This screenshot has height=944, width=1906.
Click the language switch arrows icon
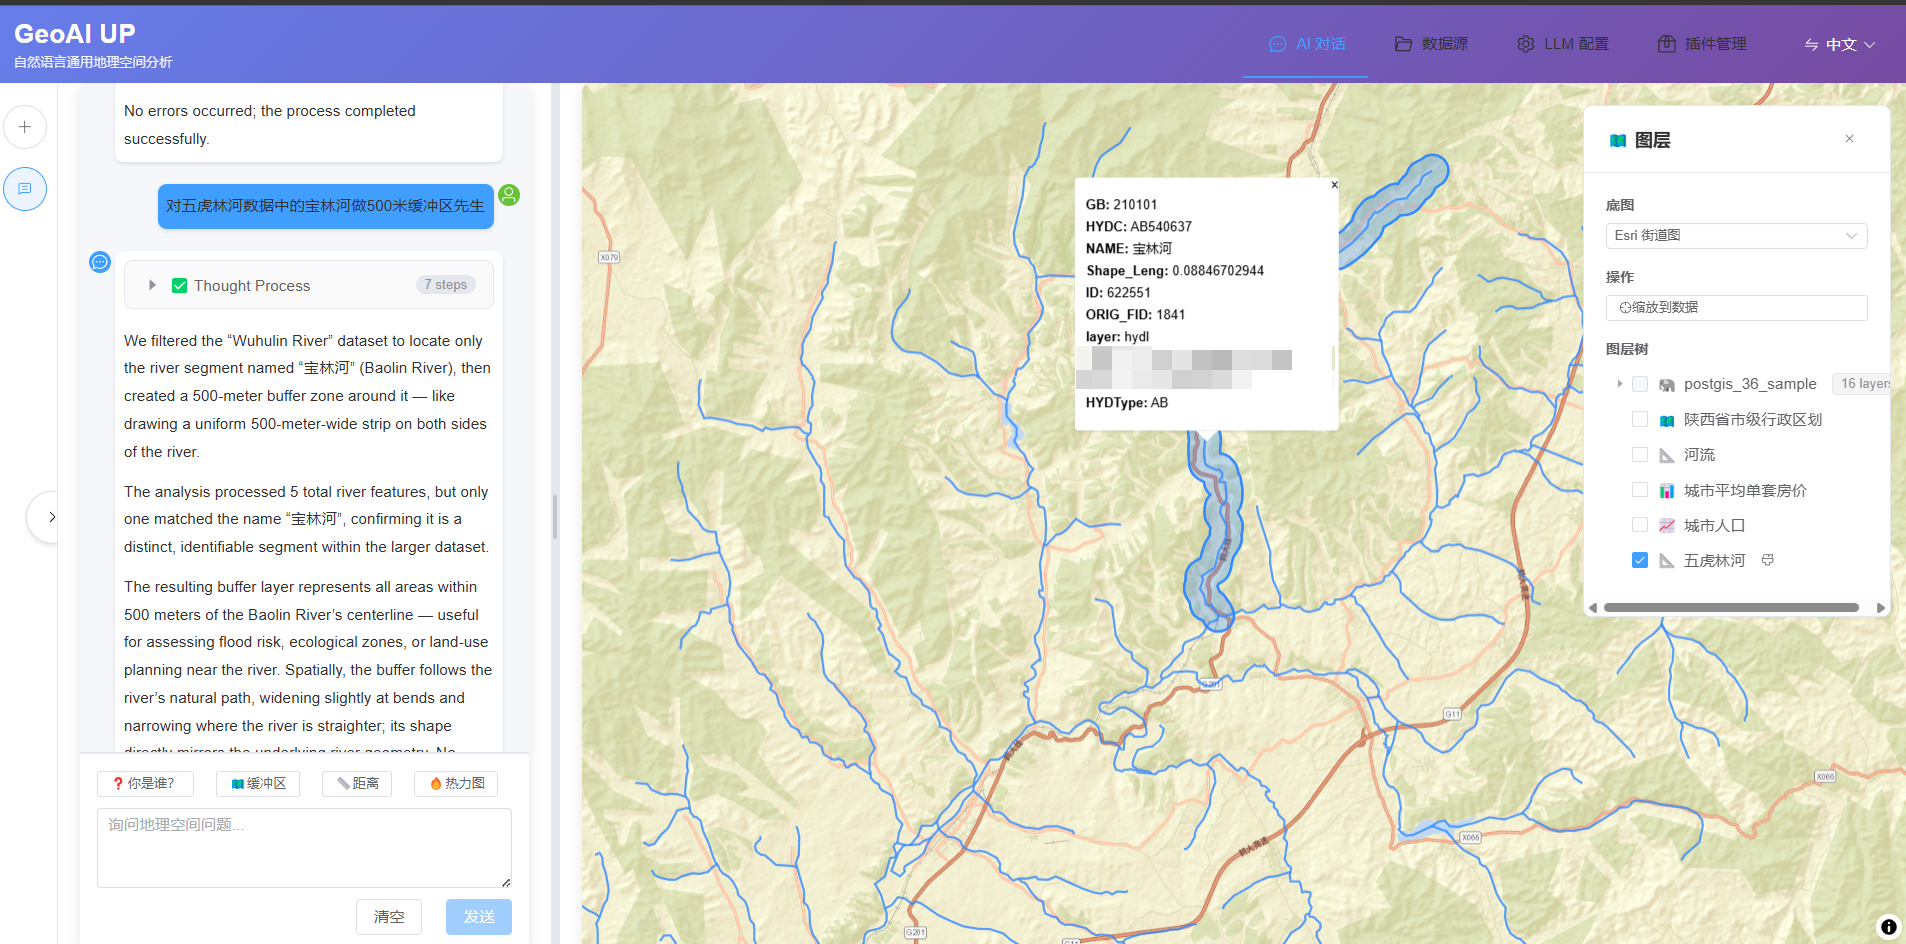click(1812, 44)
